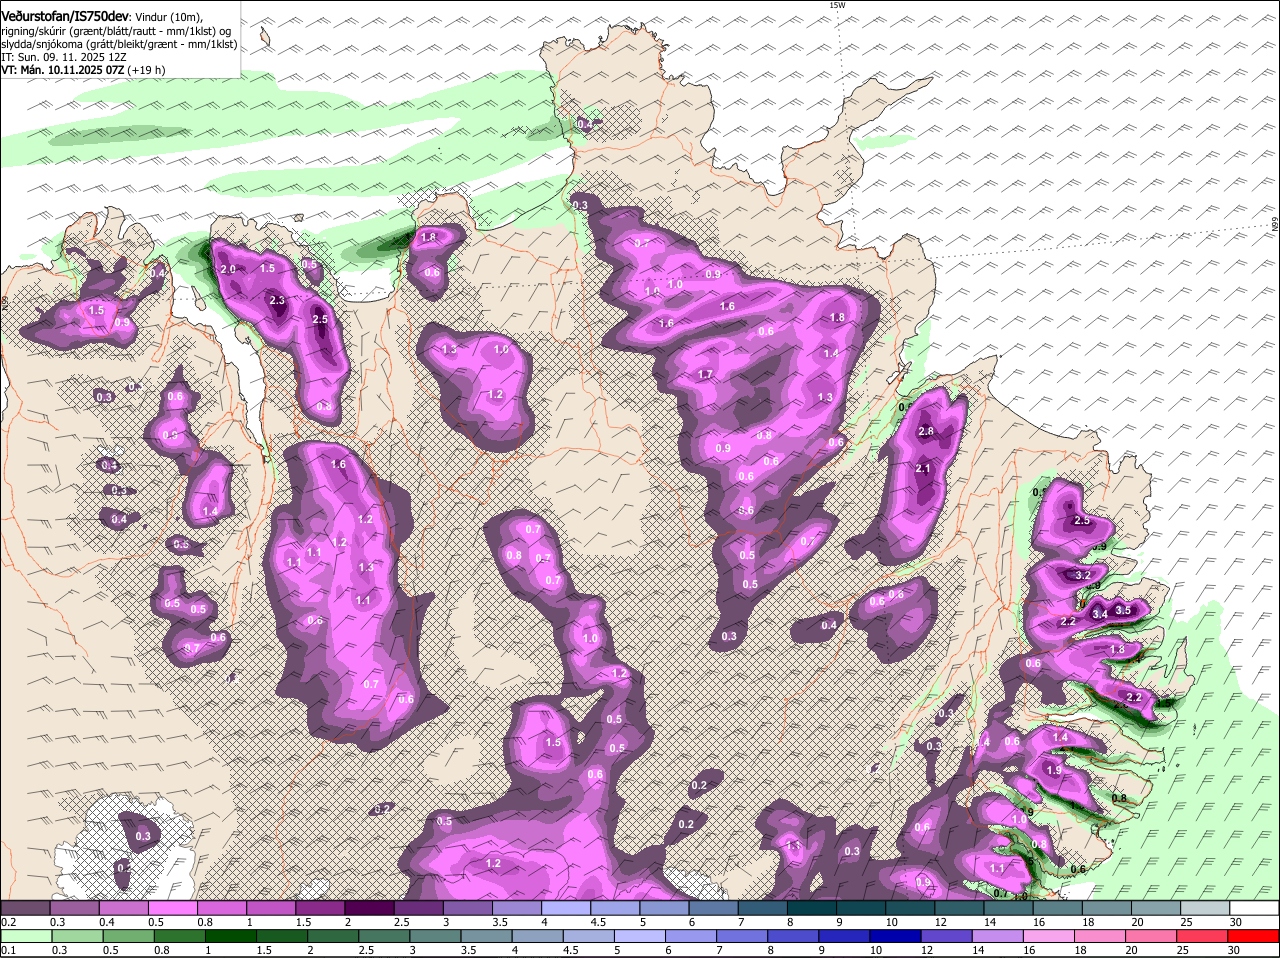Pick the white swatch after 30 in upper scale
1280x958 pixels.
1255,907
